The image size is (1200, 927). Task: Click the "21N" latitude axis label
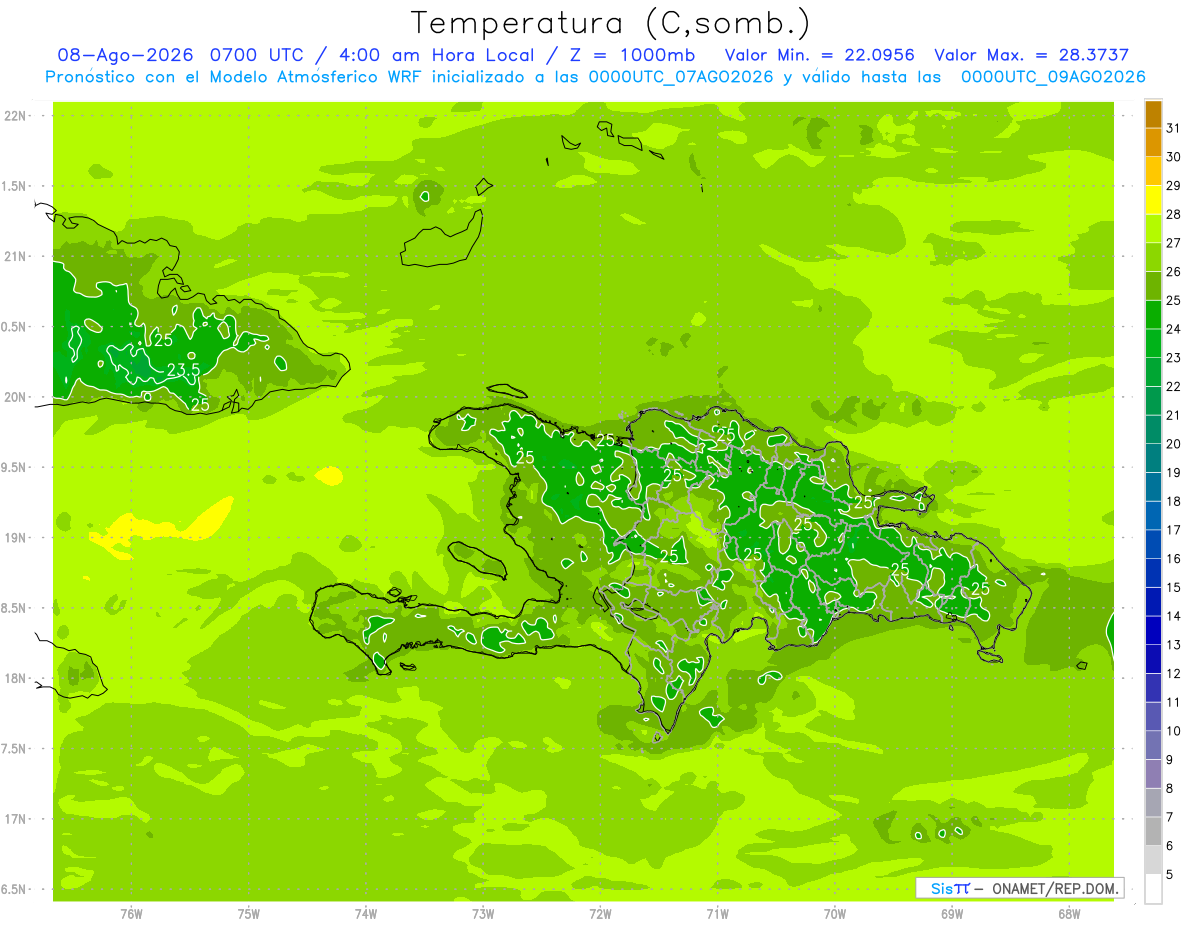click(15, 256)
